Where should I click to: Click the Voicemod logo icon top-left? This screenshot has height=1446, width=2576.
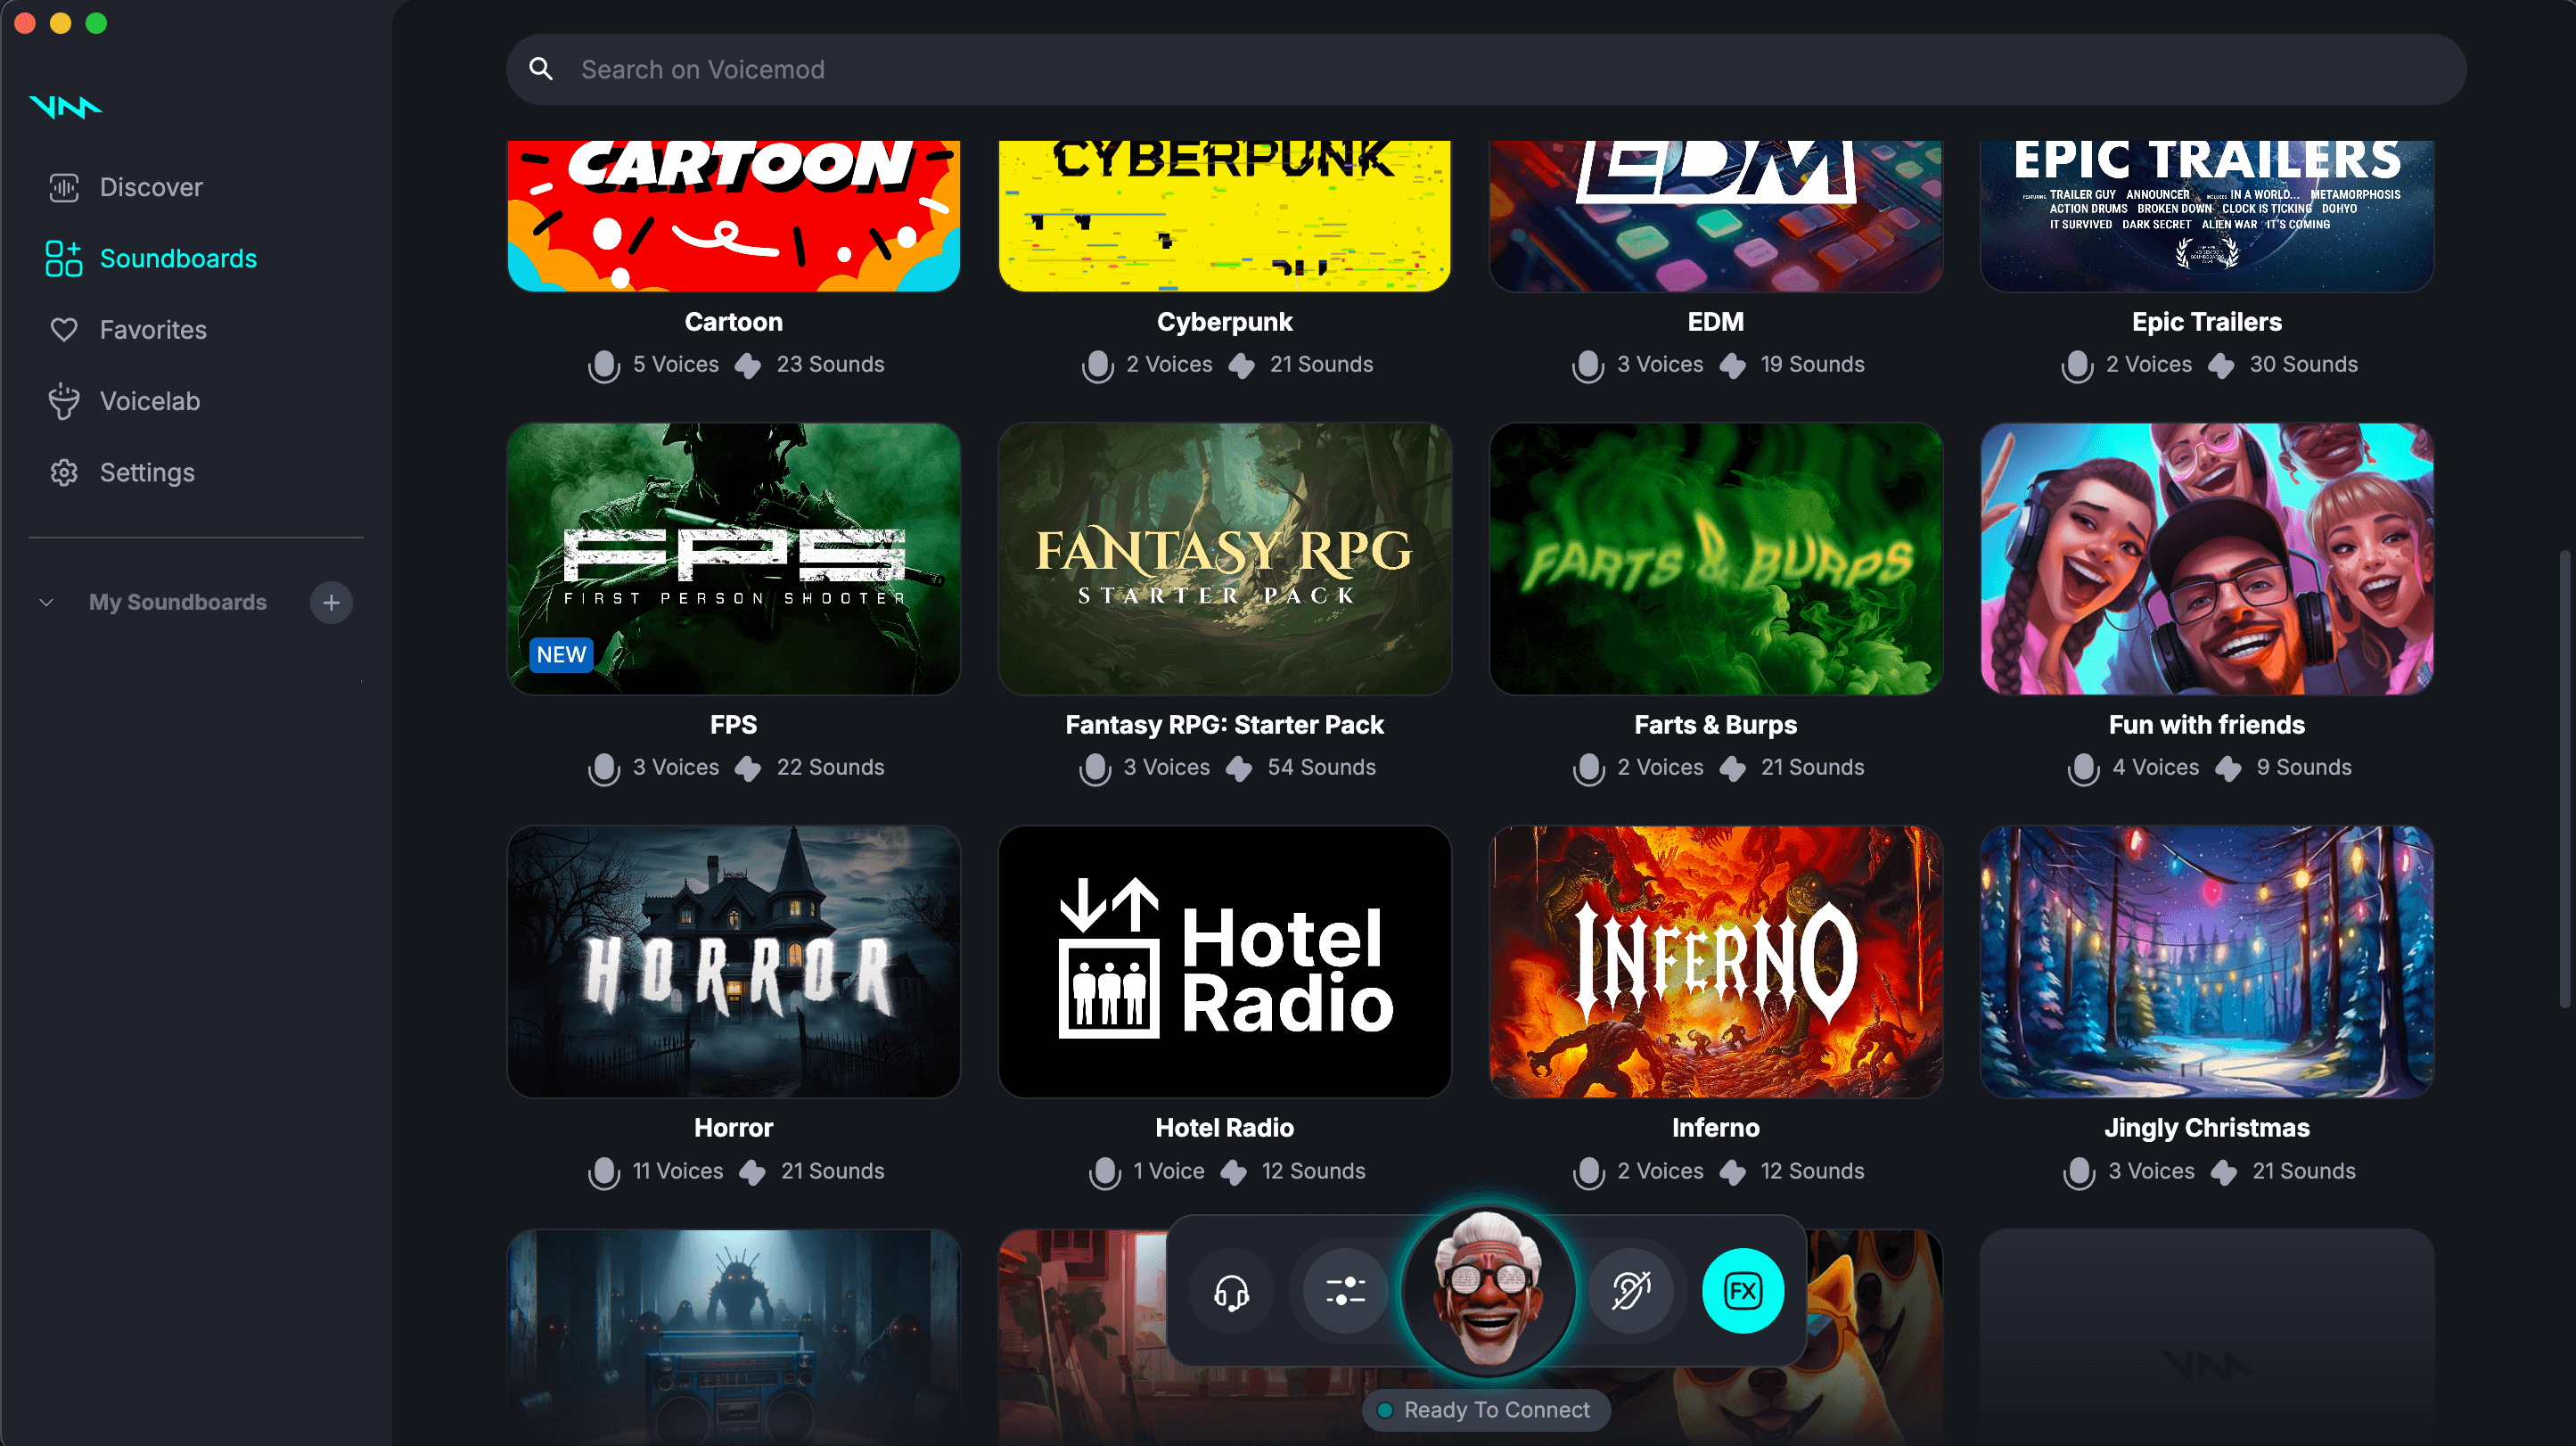pyautogui.click(x=65, y=106)
